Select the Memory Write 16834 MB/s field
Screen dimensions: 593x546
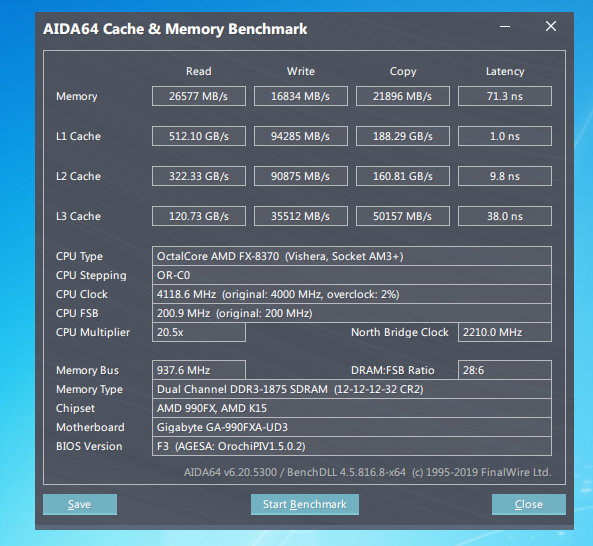[x=301, y=96]
